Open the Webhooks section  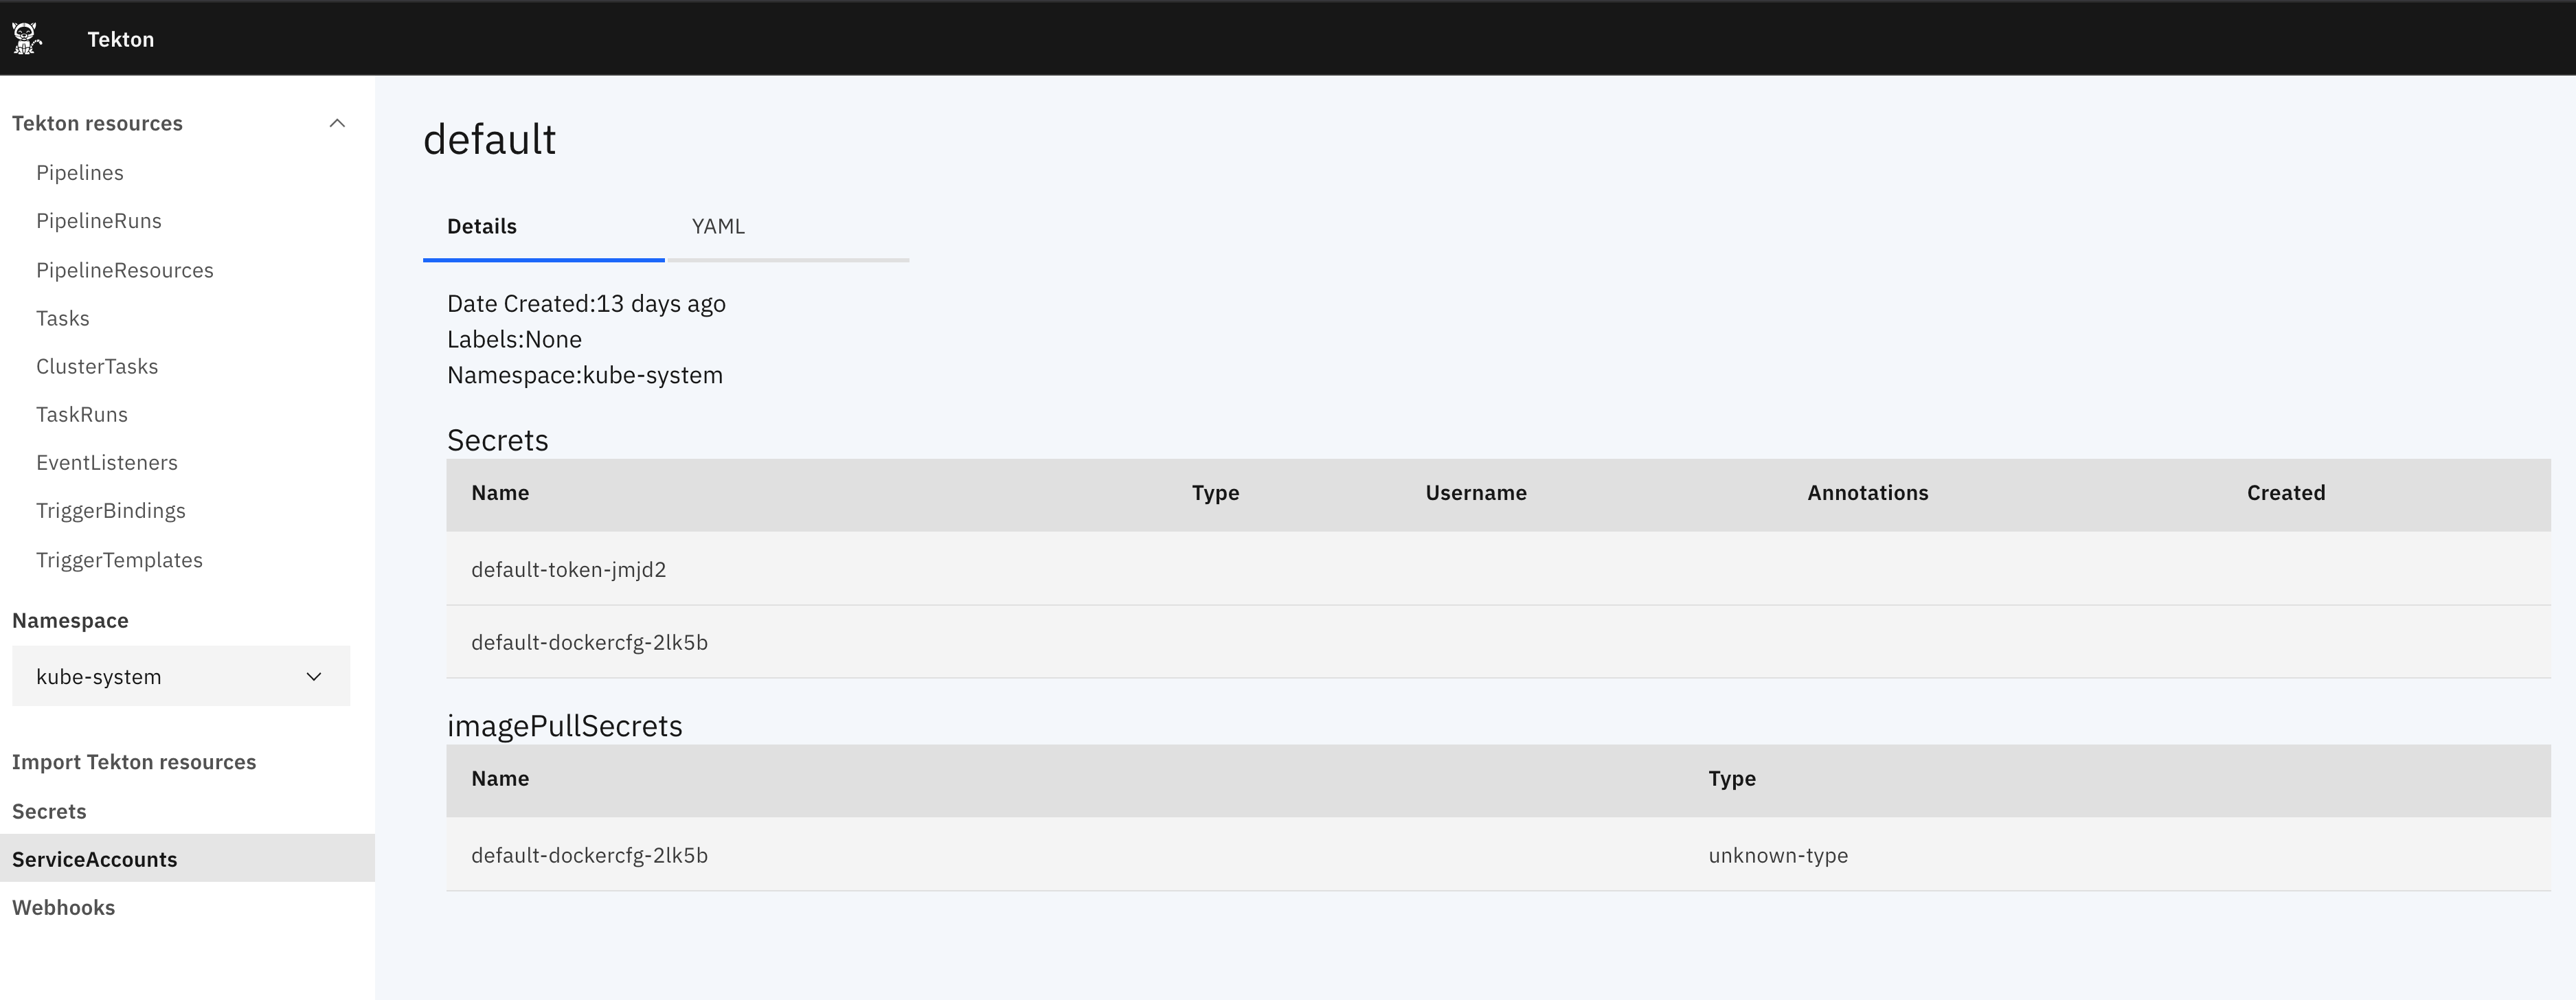coord(63,907)
